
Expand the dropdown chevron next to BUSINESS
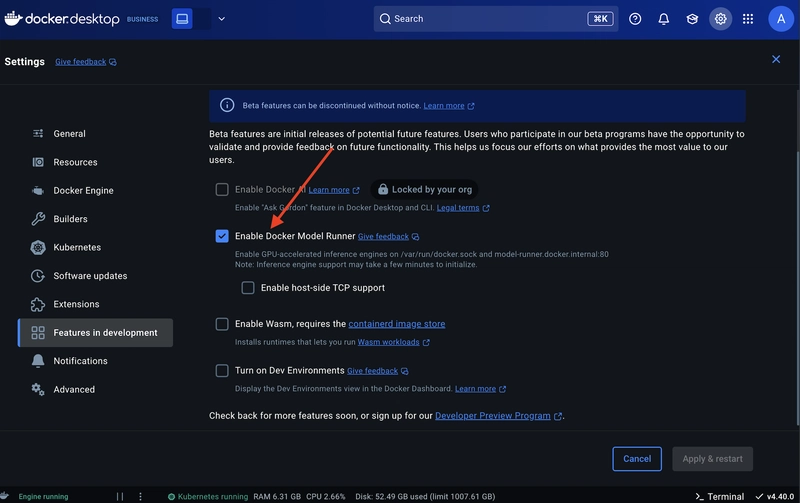[221, 19]
